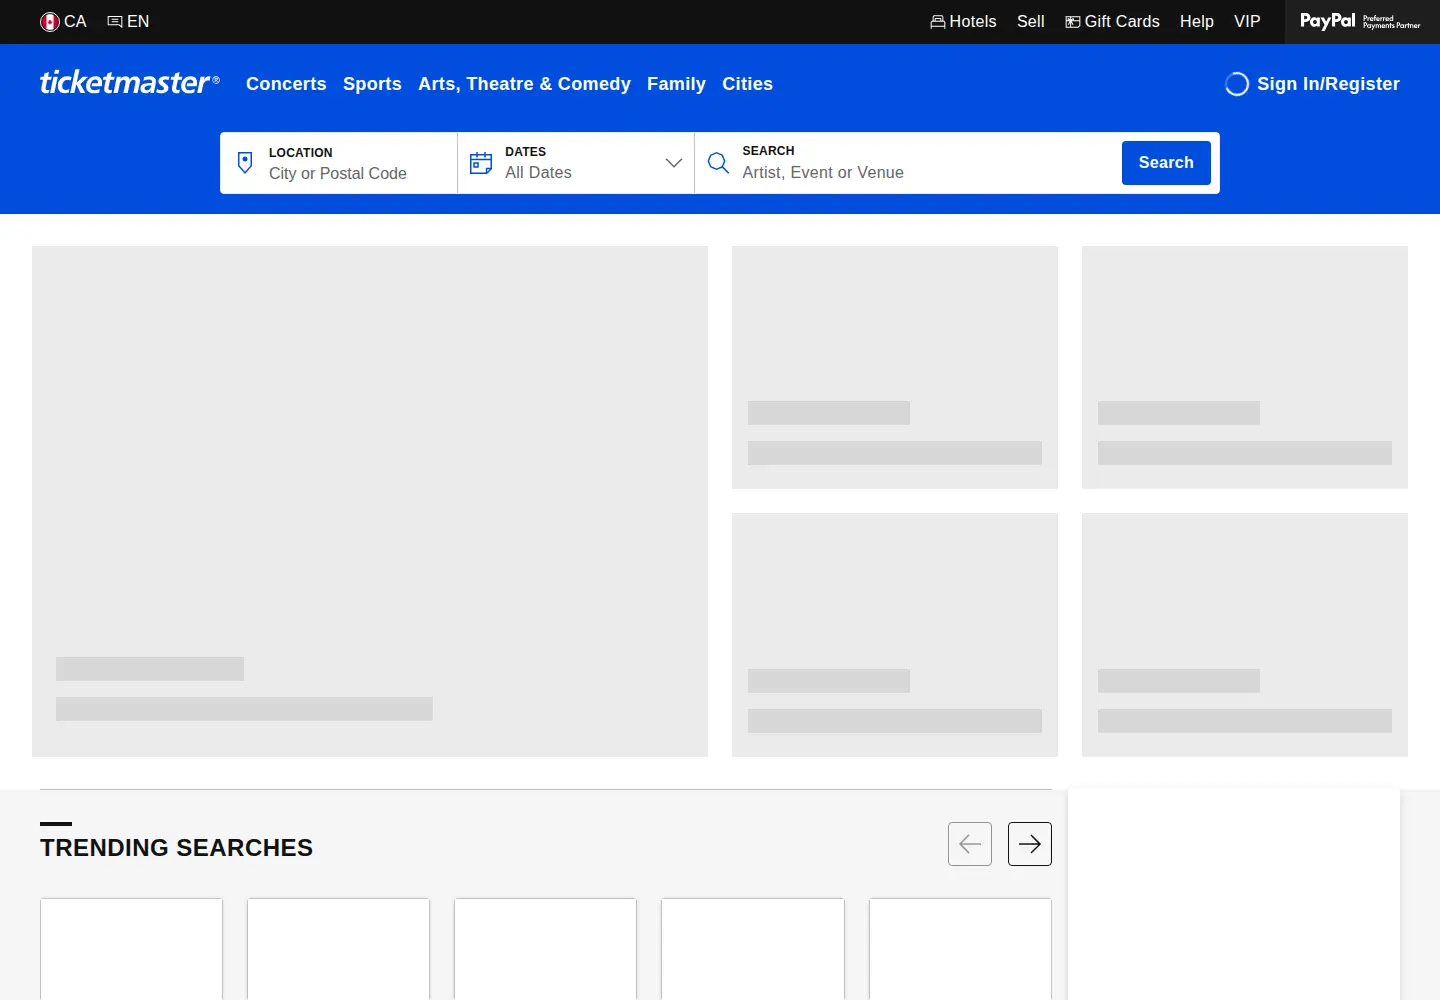Expand the All Dates dropdown chevron
1440x1000 pixels.
[x=674, y=163]
